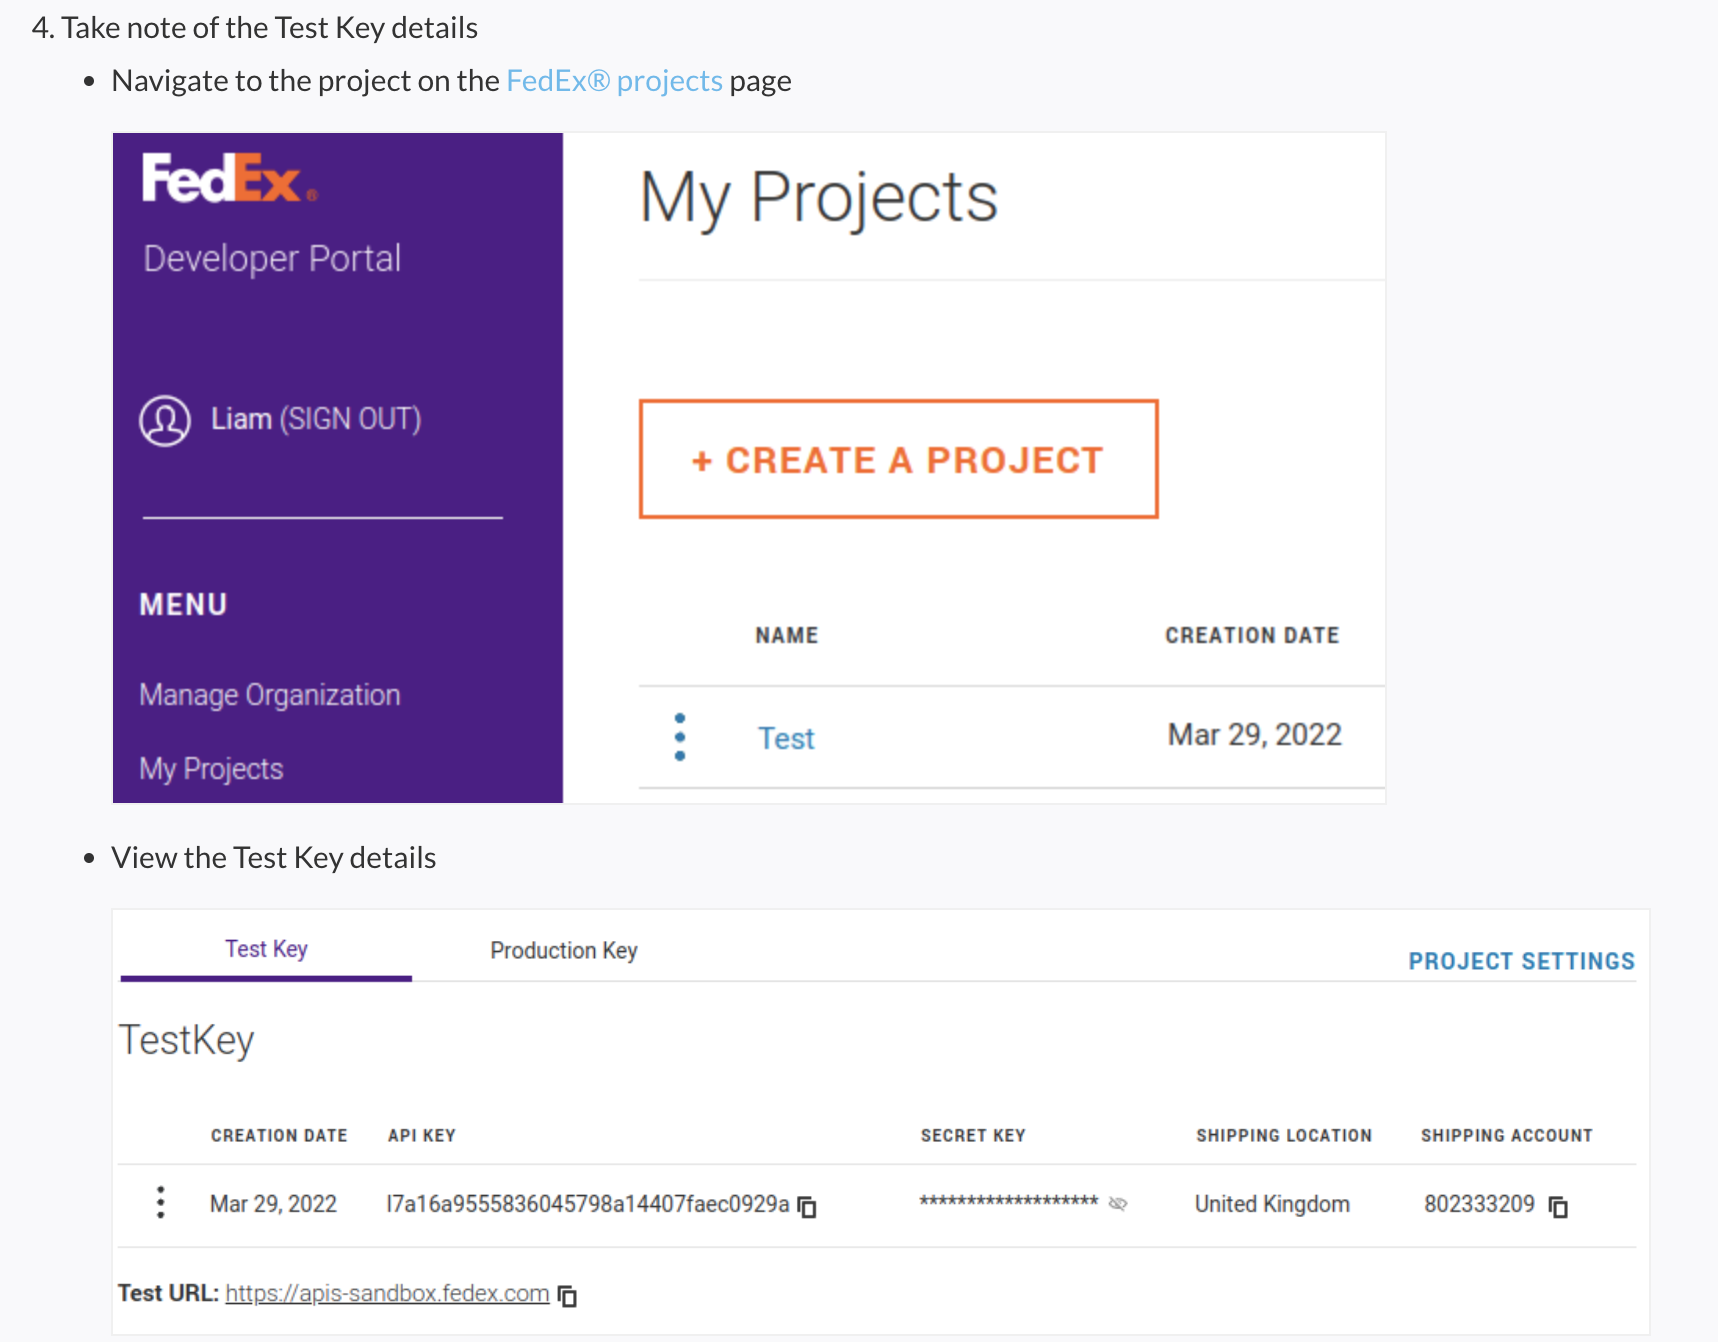Switch to the Production Key tab

click(563, 950)
